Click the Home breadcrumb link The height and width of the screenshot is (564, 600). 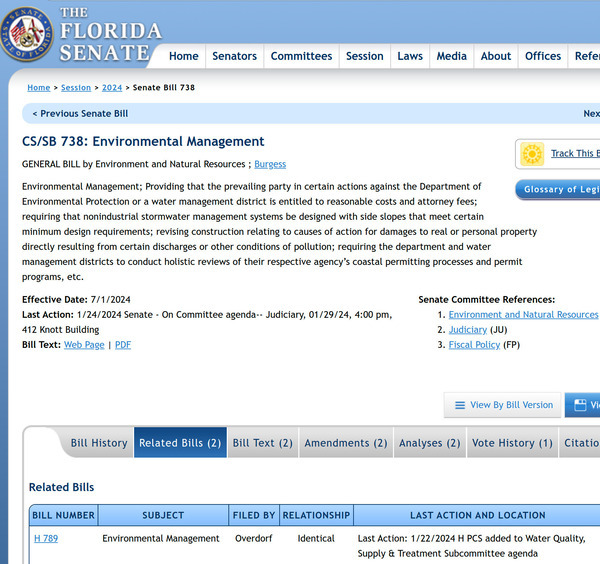pyautogui.click(x=39, y=88)
